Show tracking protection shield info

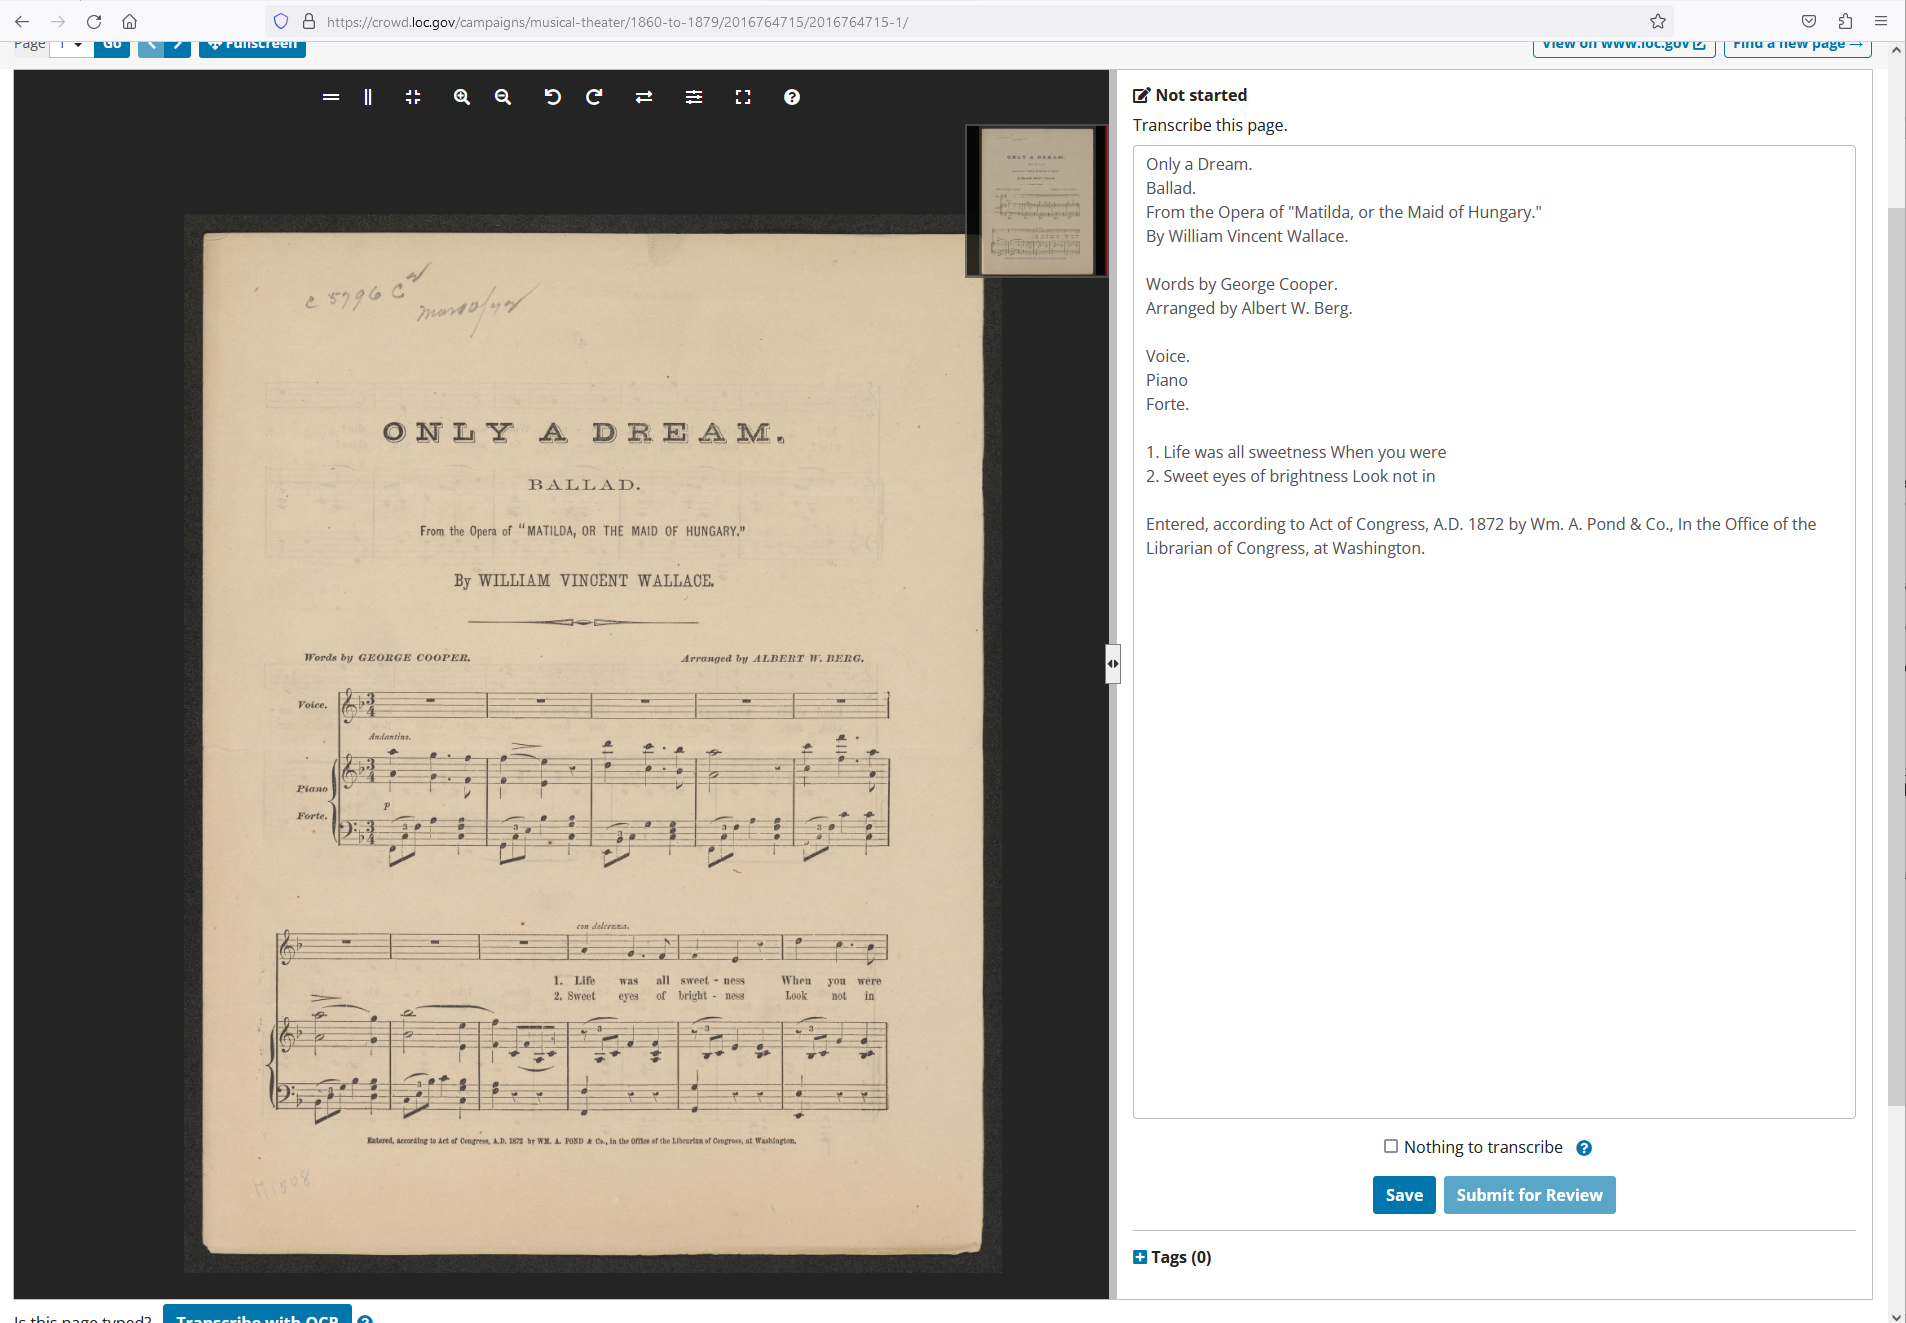[281, 21]
